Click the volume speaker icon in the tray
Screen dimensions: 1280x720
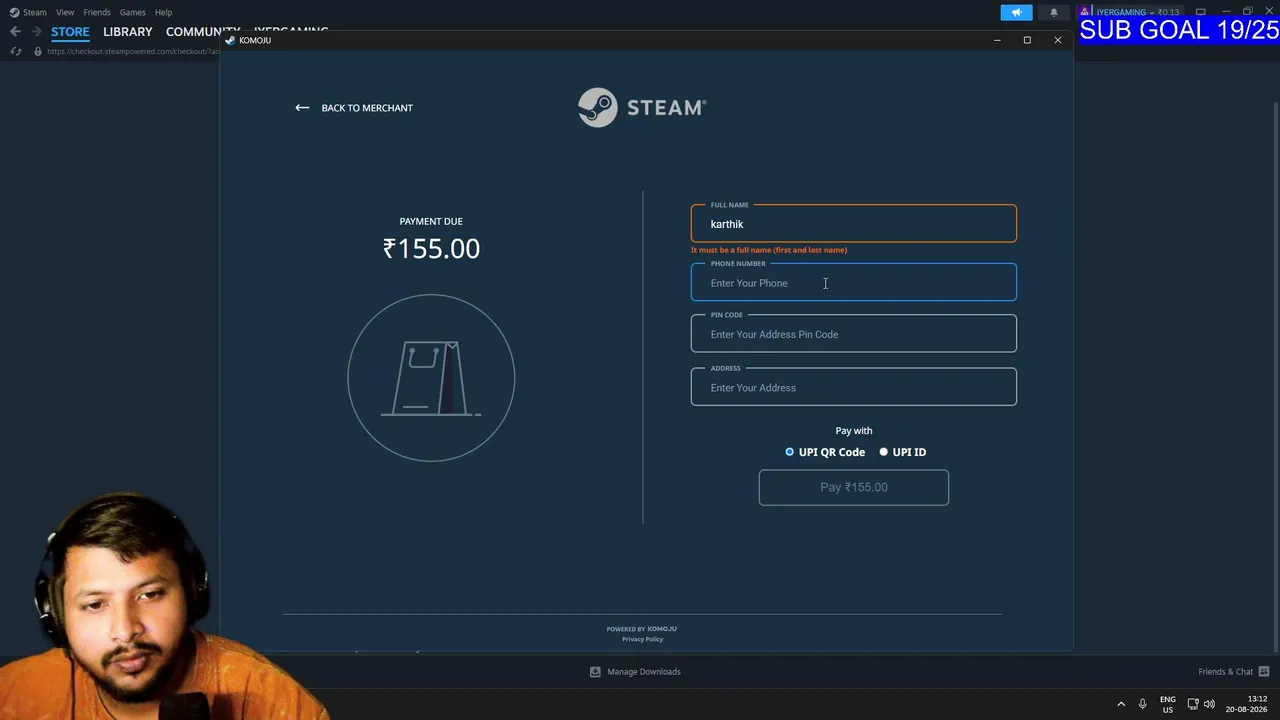pos(1209,704)
